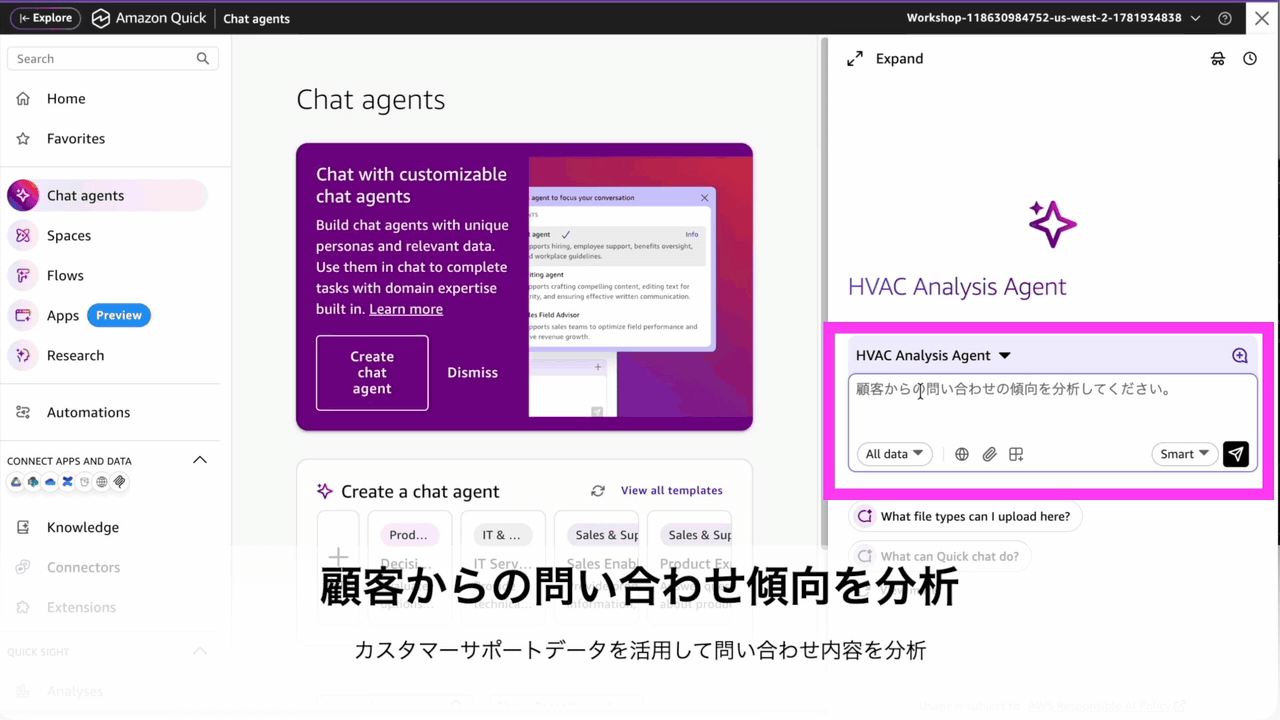This screenshot has width=1280, height=720.
Task: Click the 'Chat agents' page heading
Action: (x=371, y=100)
